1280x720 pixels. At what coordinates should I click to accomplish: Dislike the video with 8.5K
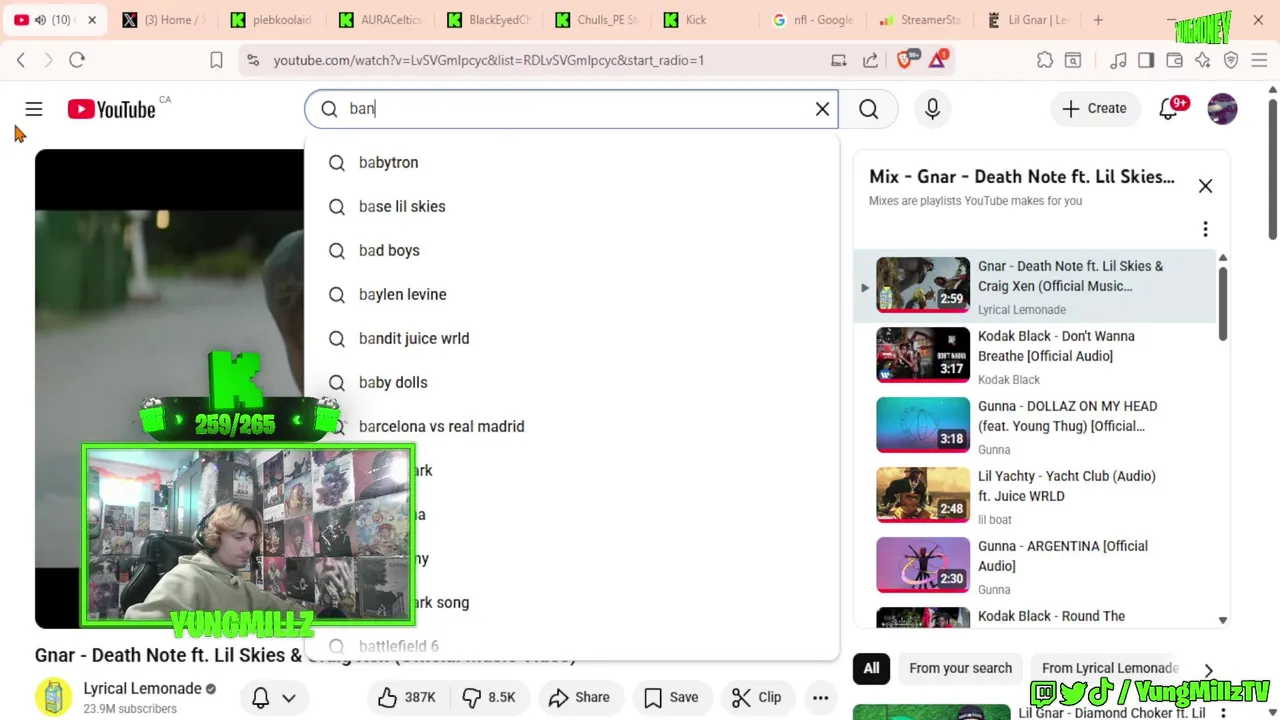click(489, 697)
